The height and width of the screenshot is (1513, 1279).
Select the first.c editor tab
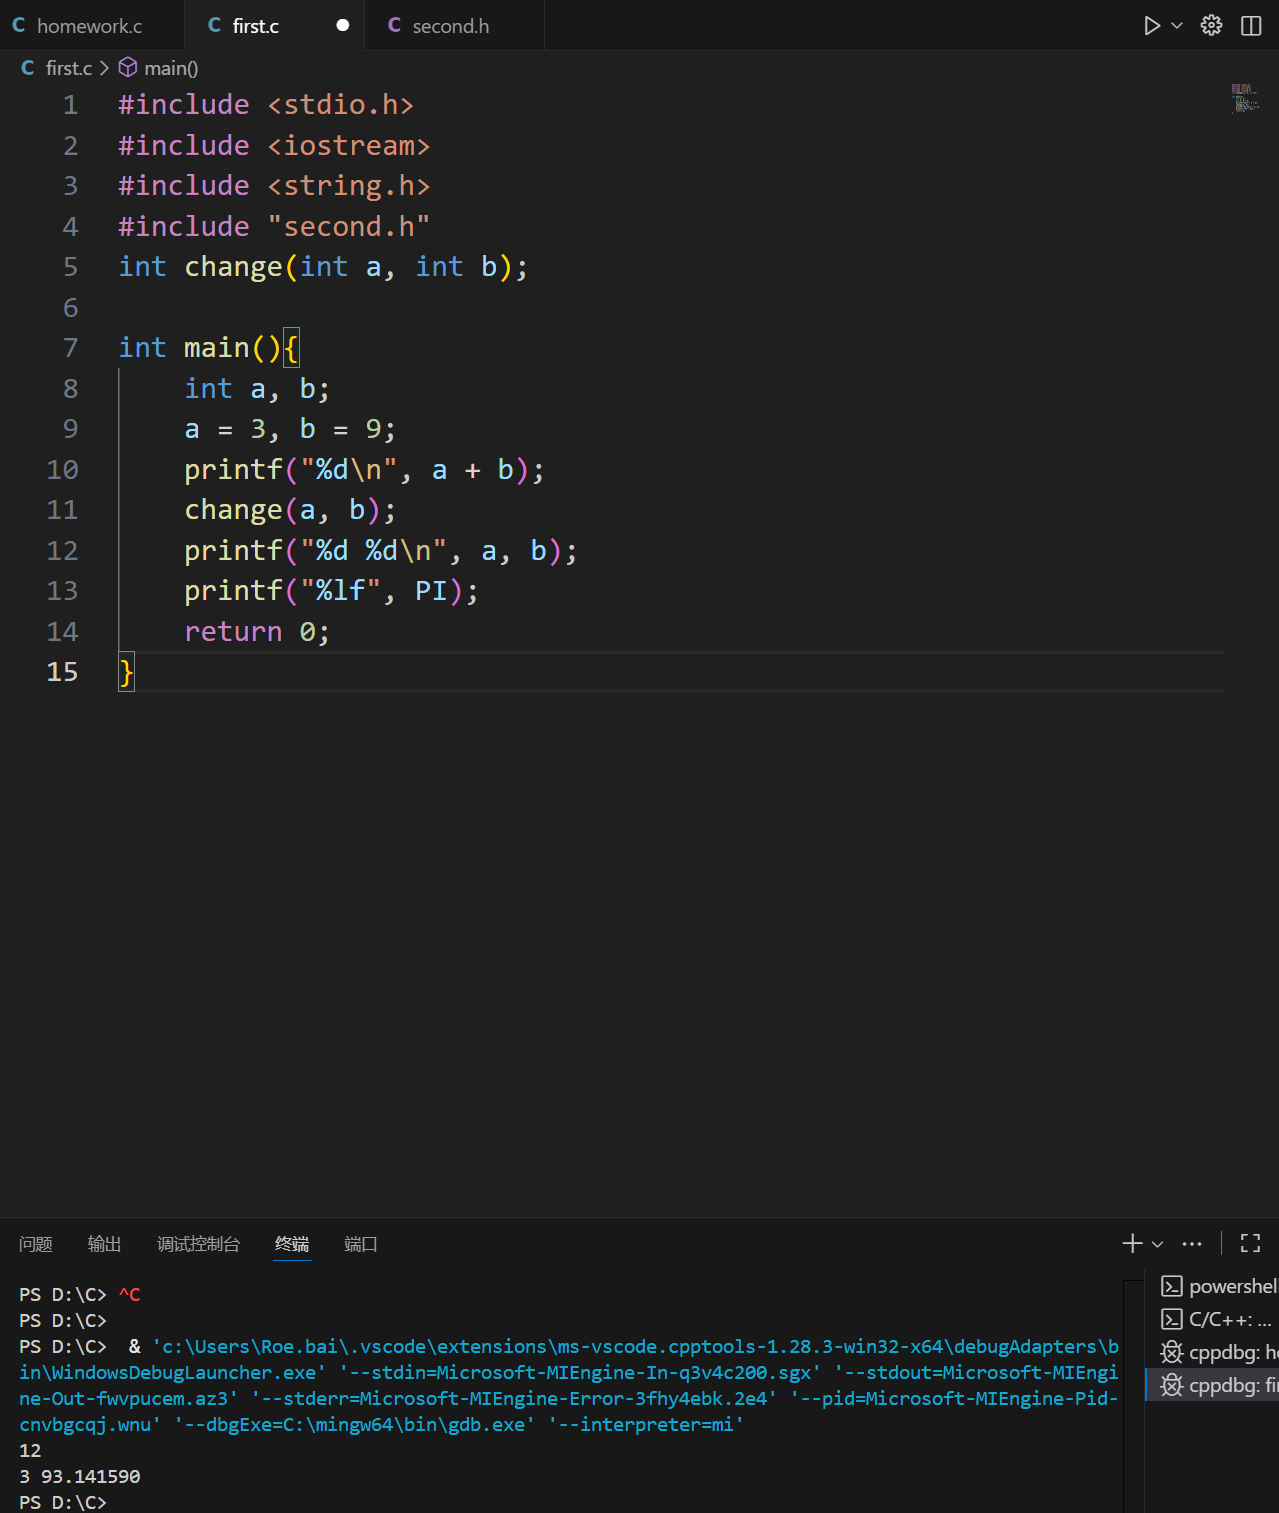[x=256, y=26]
